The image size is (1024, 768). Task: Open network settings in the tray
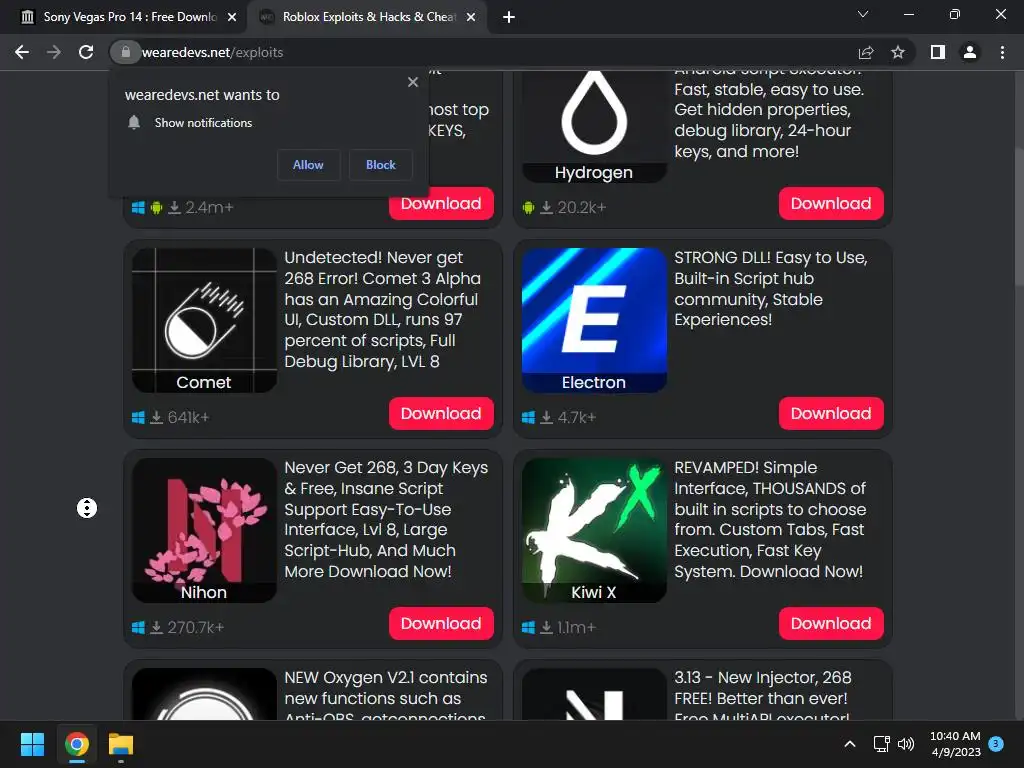pyautogui.click(x=882, y=744)
